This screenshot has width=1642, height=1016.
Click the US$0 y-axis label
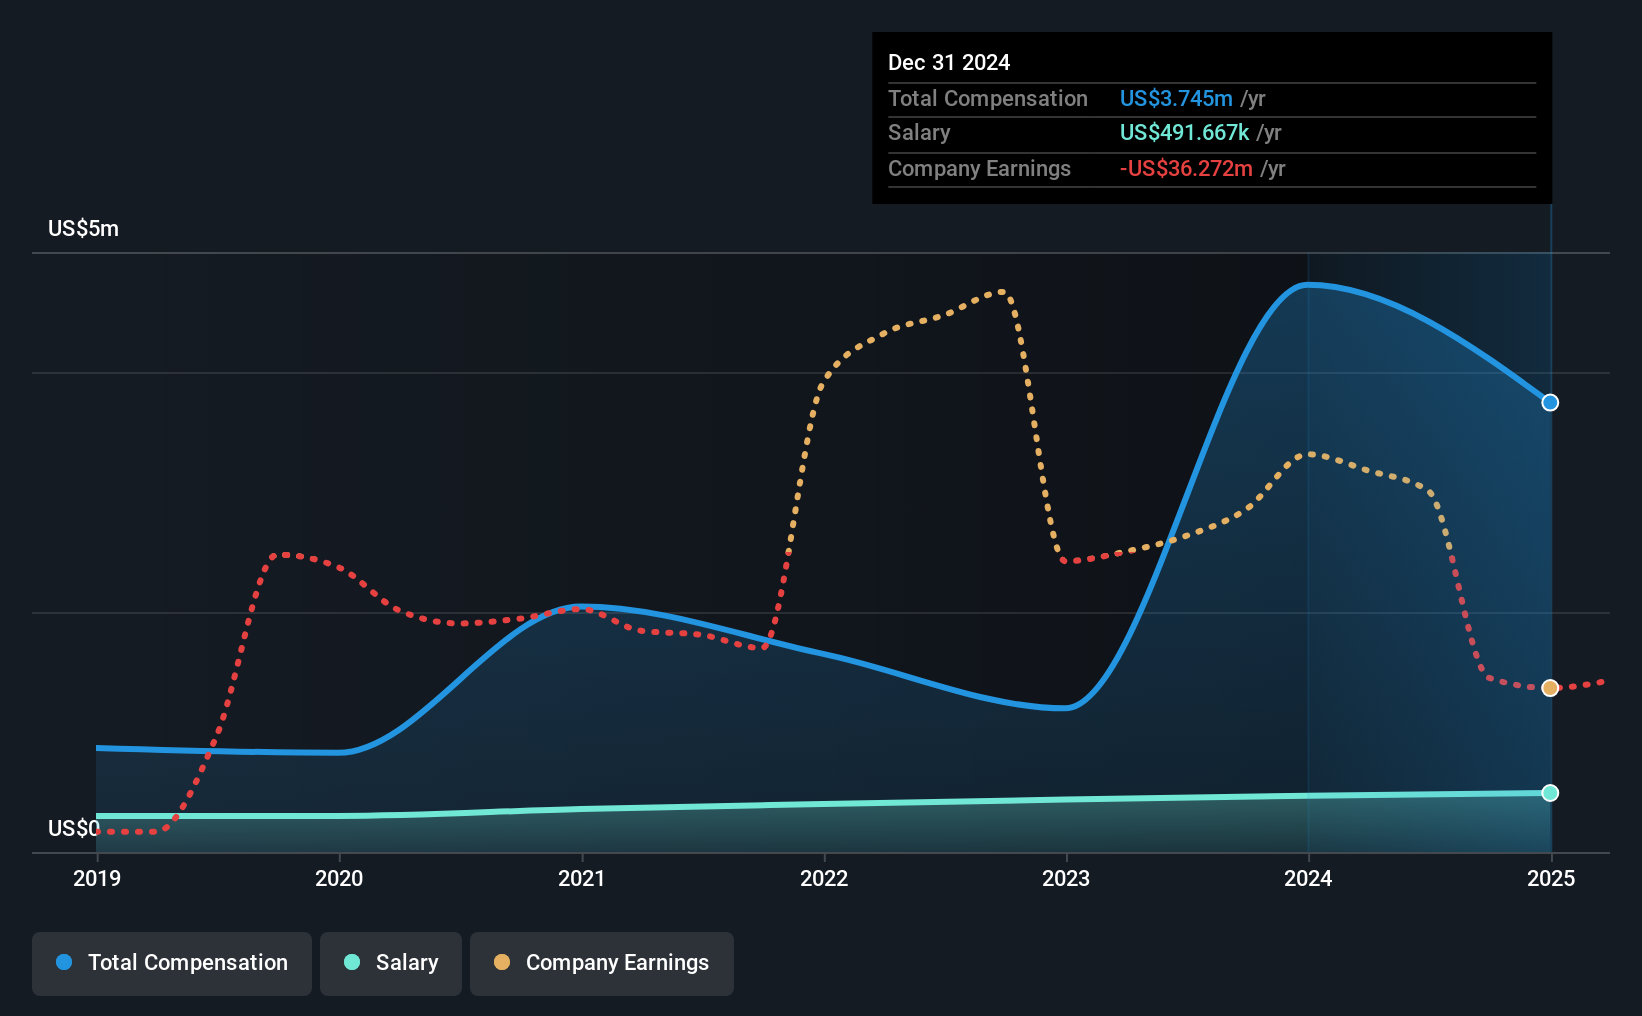tap(74, 829)
